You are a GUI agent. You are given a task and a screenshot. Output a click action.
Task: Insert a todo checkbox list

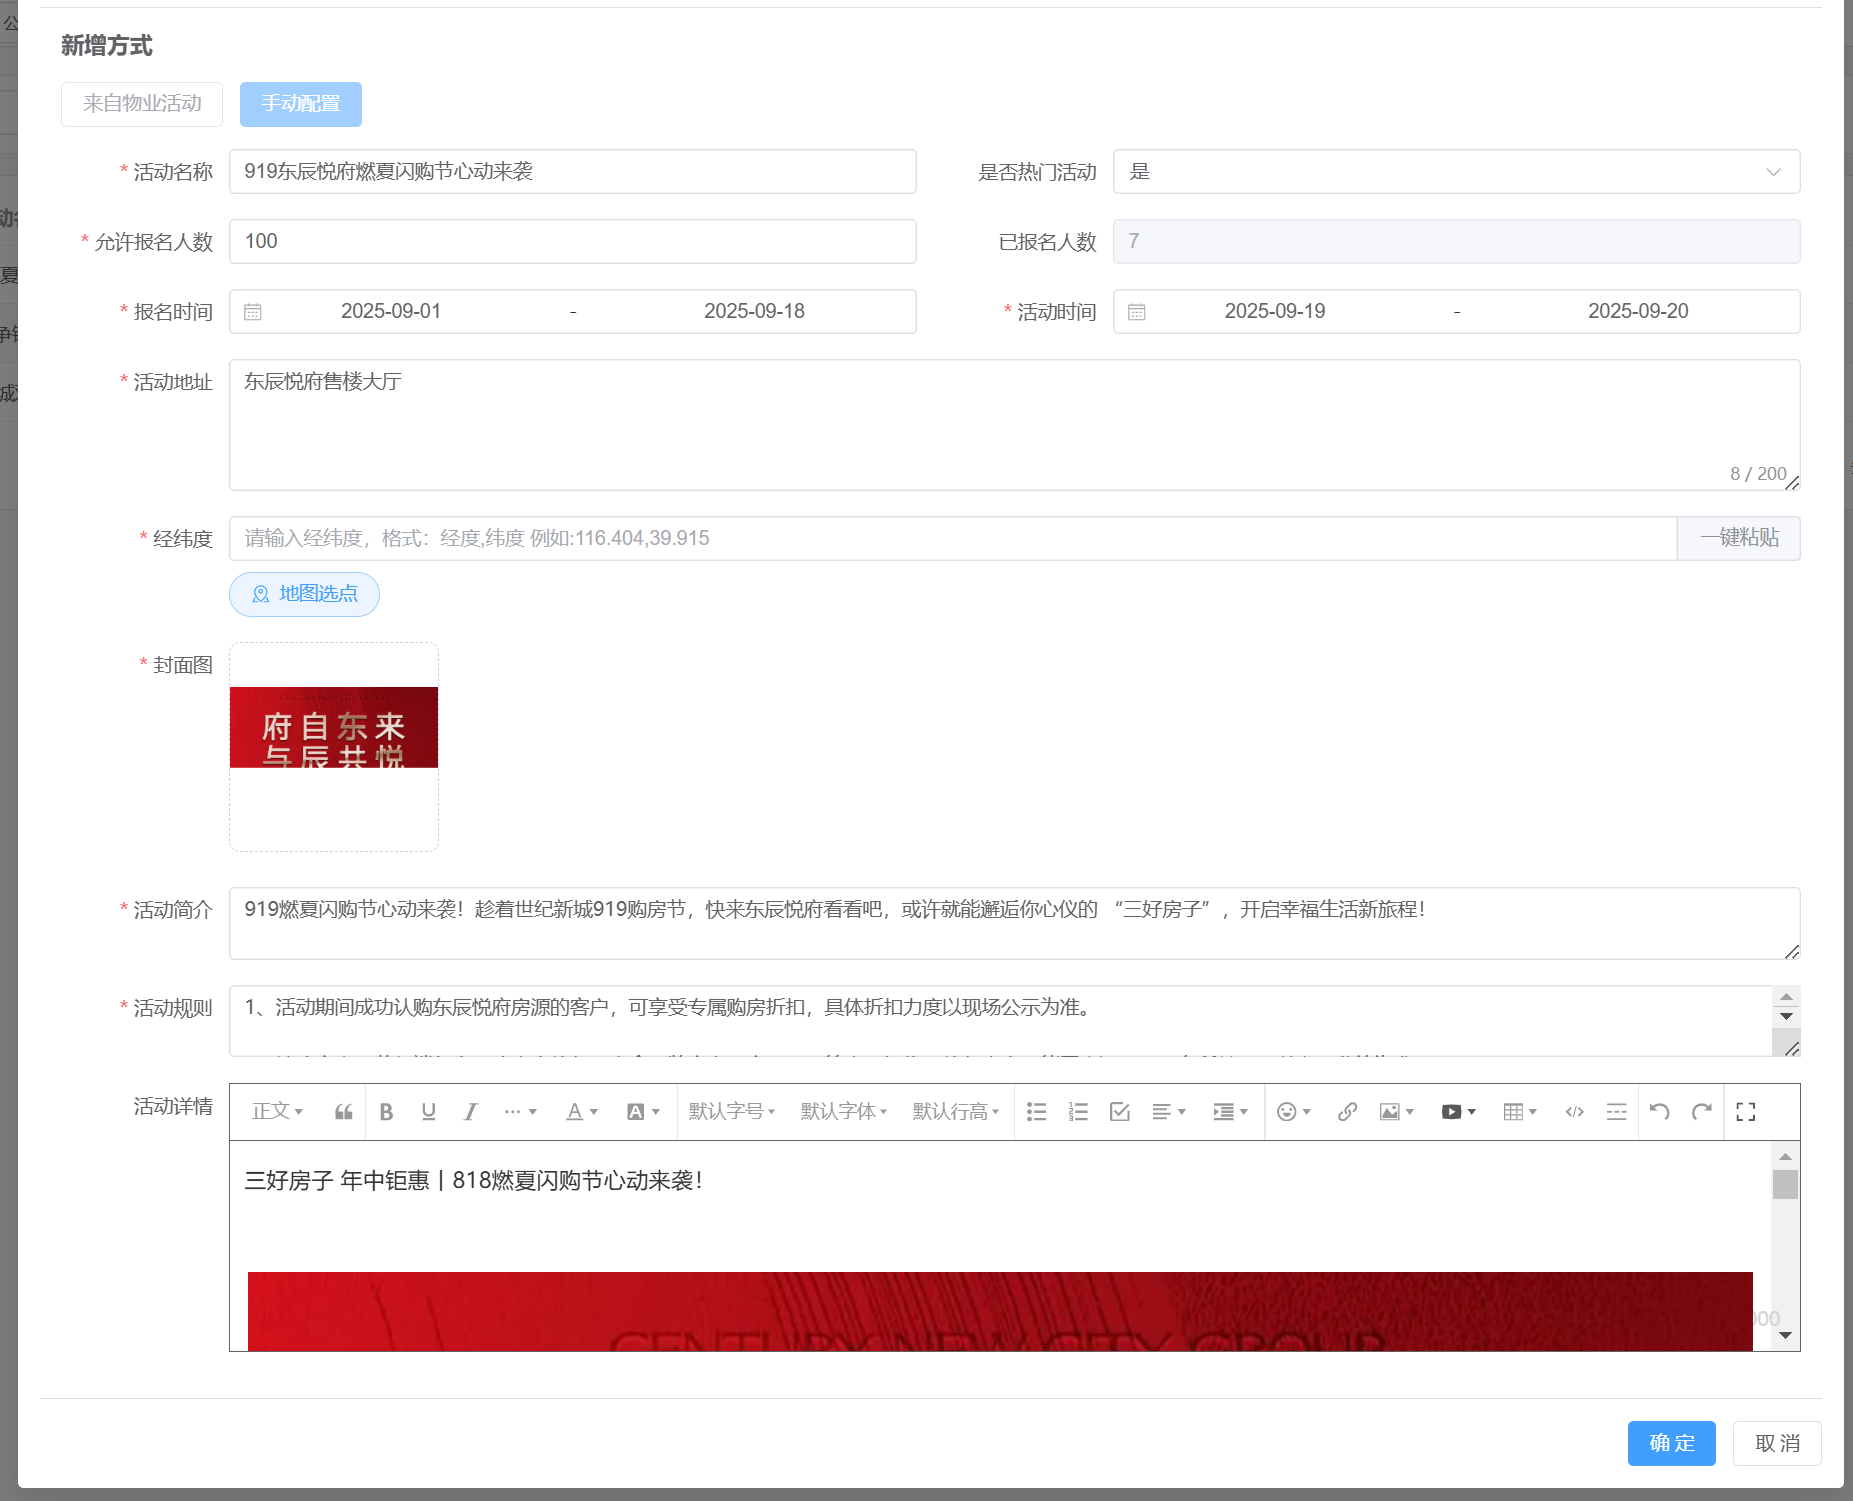[1119, 1112]
